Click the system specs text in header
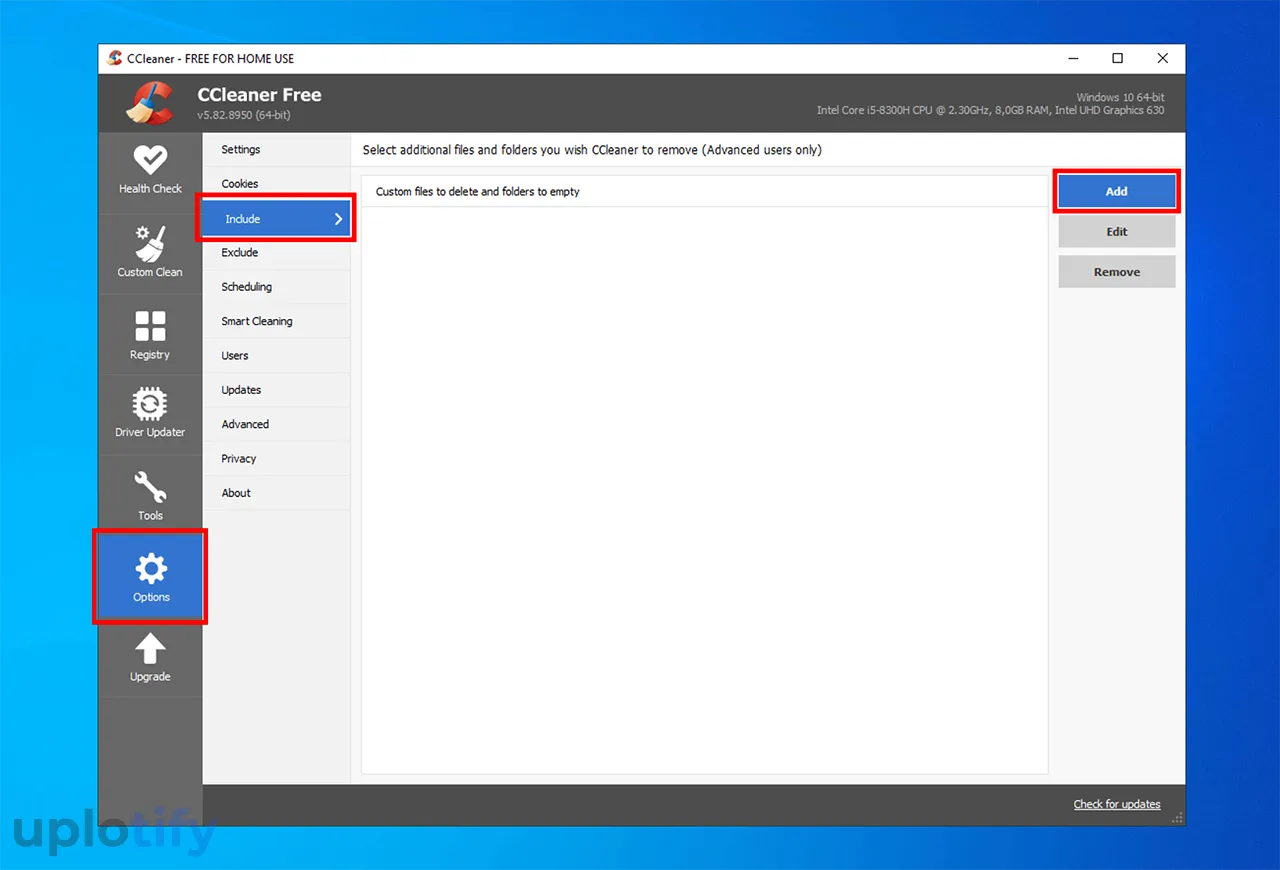1280x870 pixels. tap(990, 104)
